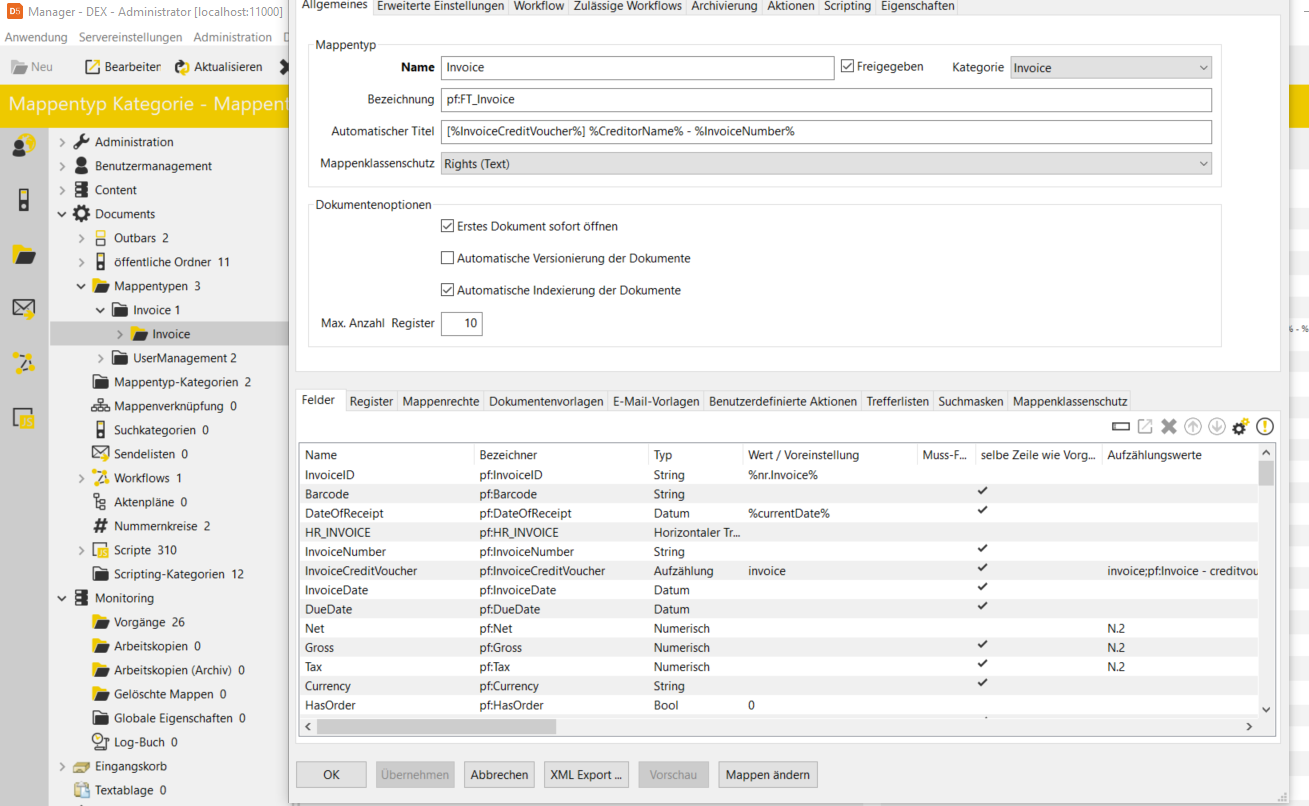Click the Aktualisieren toolbar button
Image resolution: width=1309 pixels, height=806 pixels.
(218, 67)
